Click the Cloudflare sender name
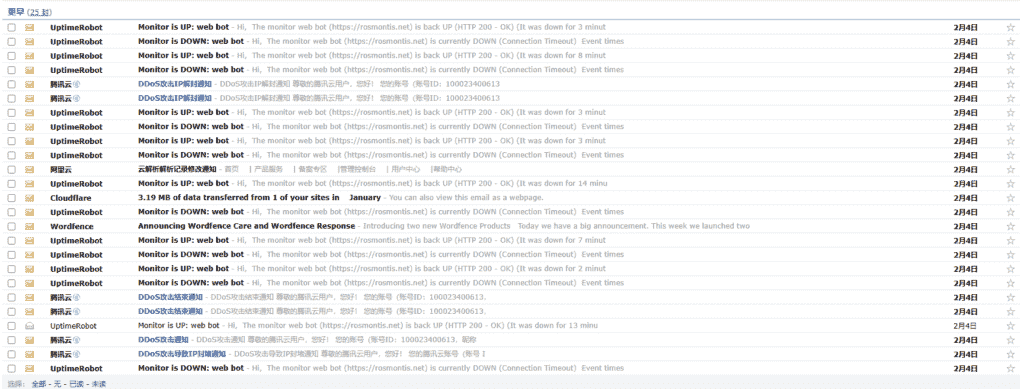Viewport: 1024px width, 389px height. tap(71, 198)
